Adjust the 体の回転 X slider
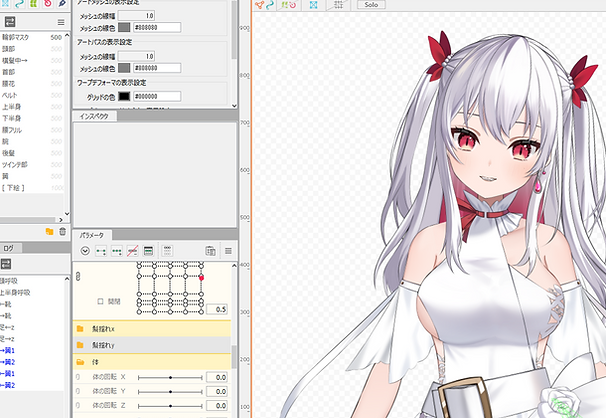This screenshot has height=418, width=606. 170,377
